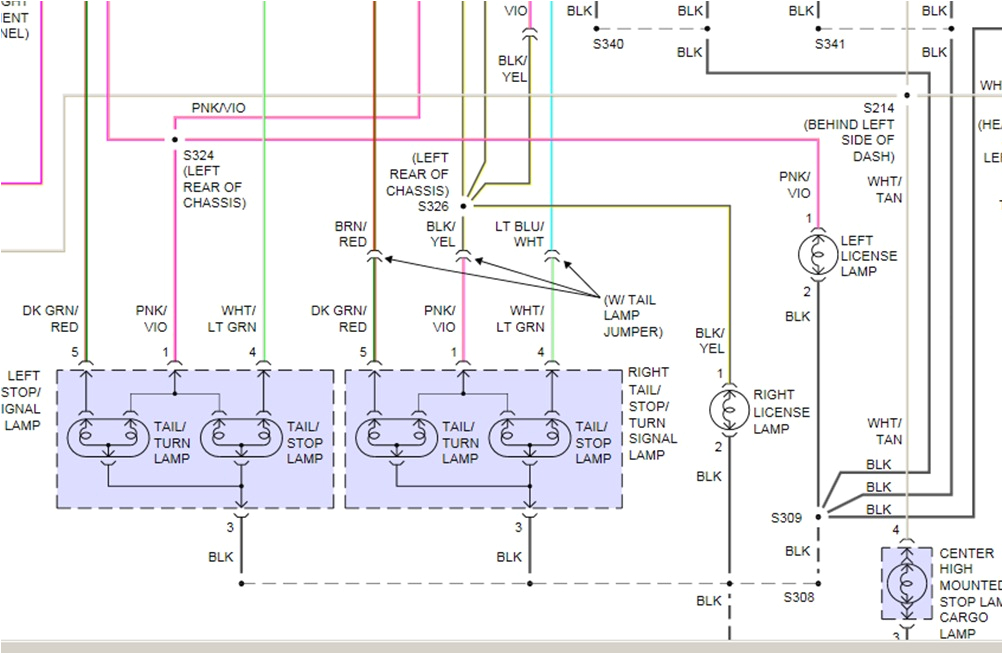Click the Right License Lamp bulb symbol
1003x654 pixels.
(729, 411)
